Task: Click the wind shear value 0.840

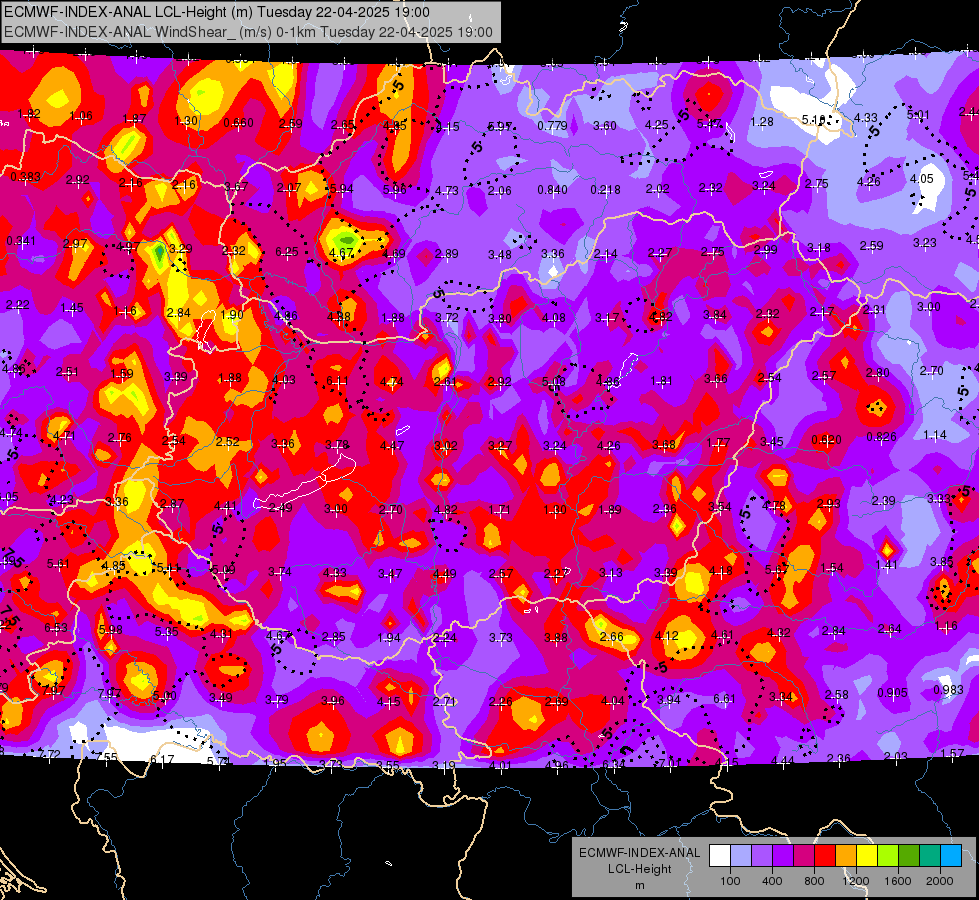Action: 553,190
